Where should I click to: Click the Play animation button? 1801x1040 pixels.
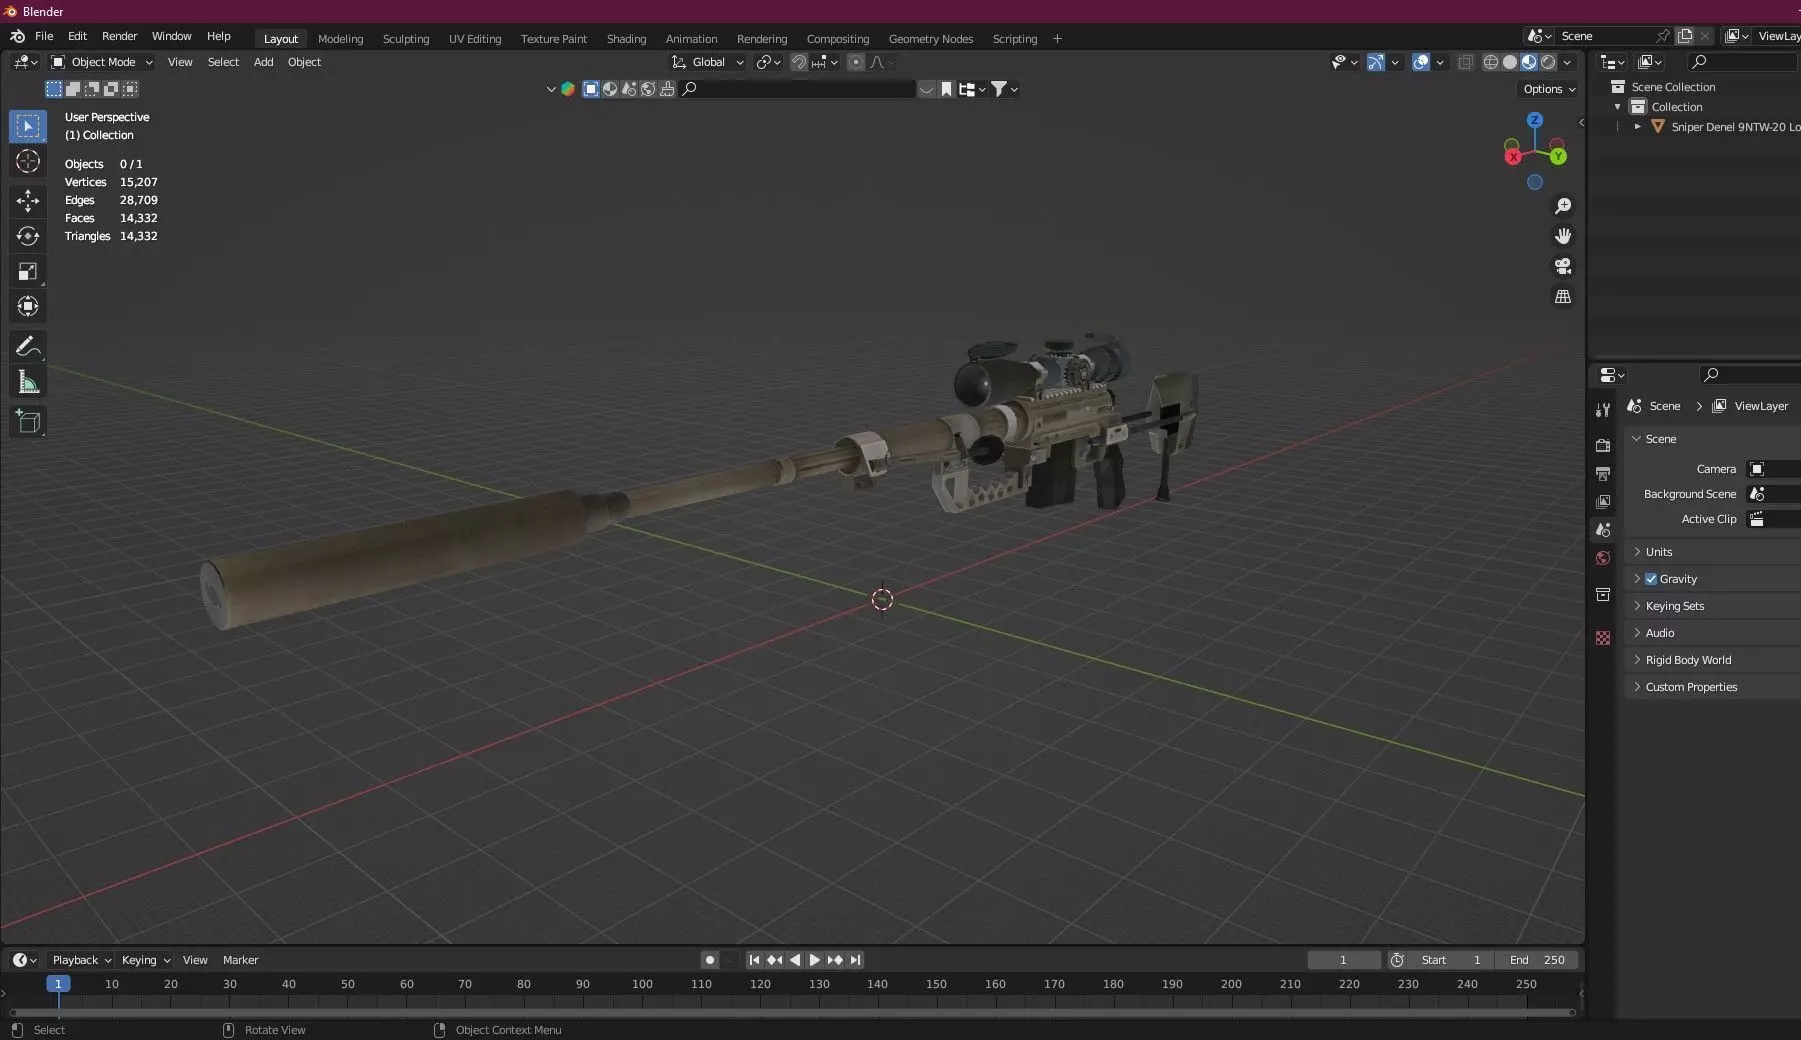point(814,960)
